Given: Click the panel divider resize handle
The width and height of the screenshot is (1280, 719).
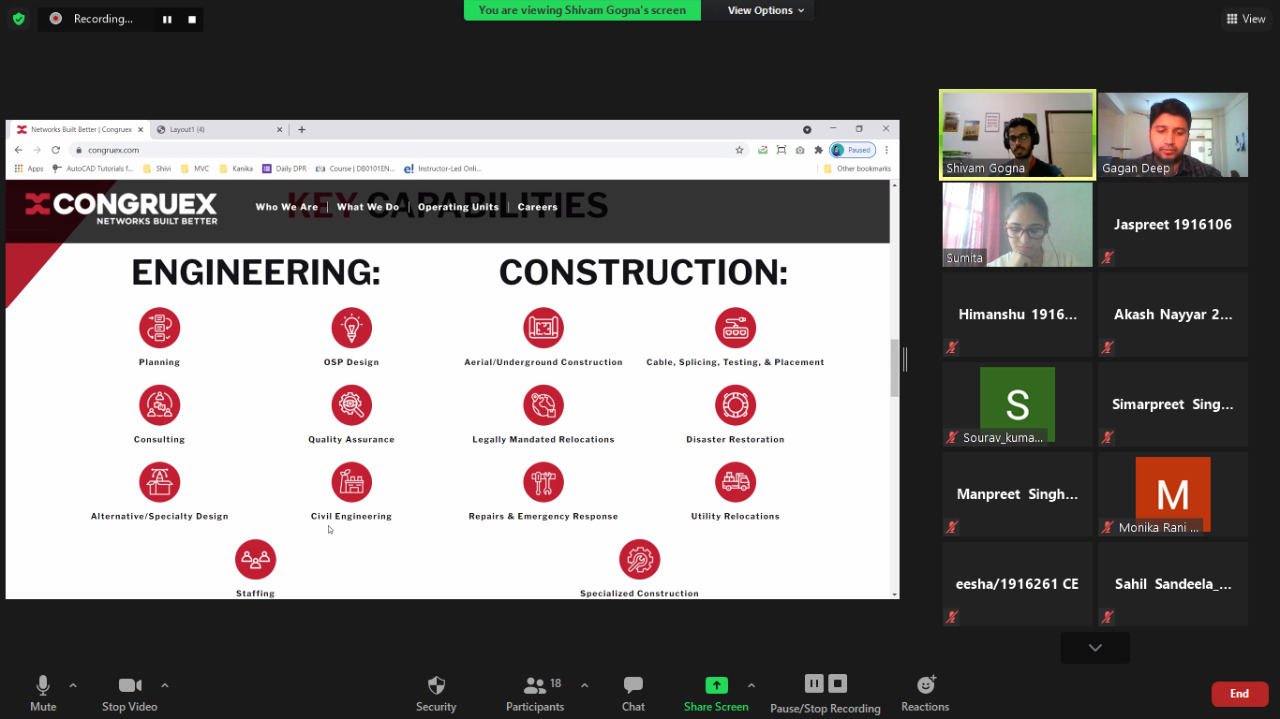Looking at the screenshot, I should (x=905, y=360).
